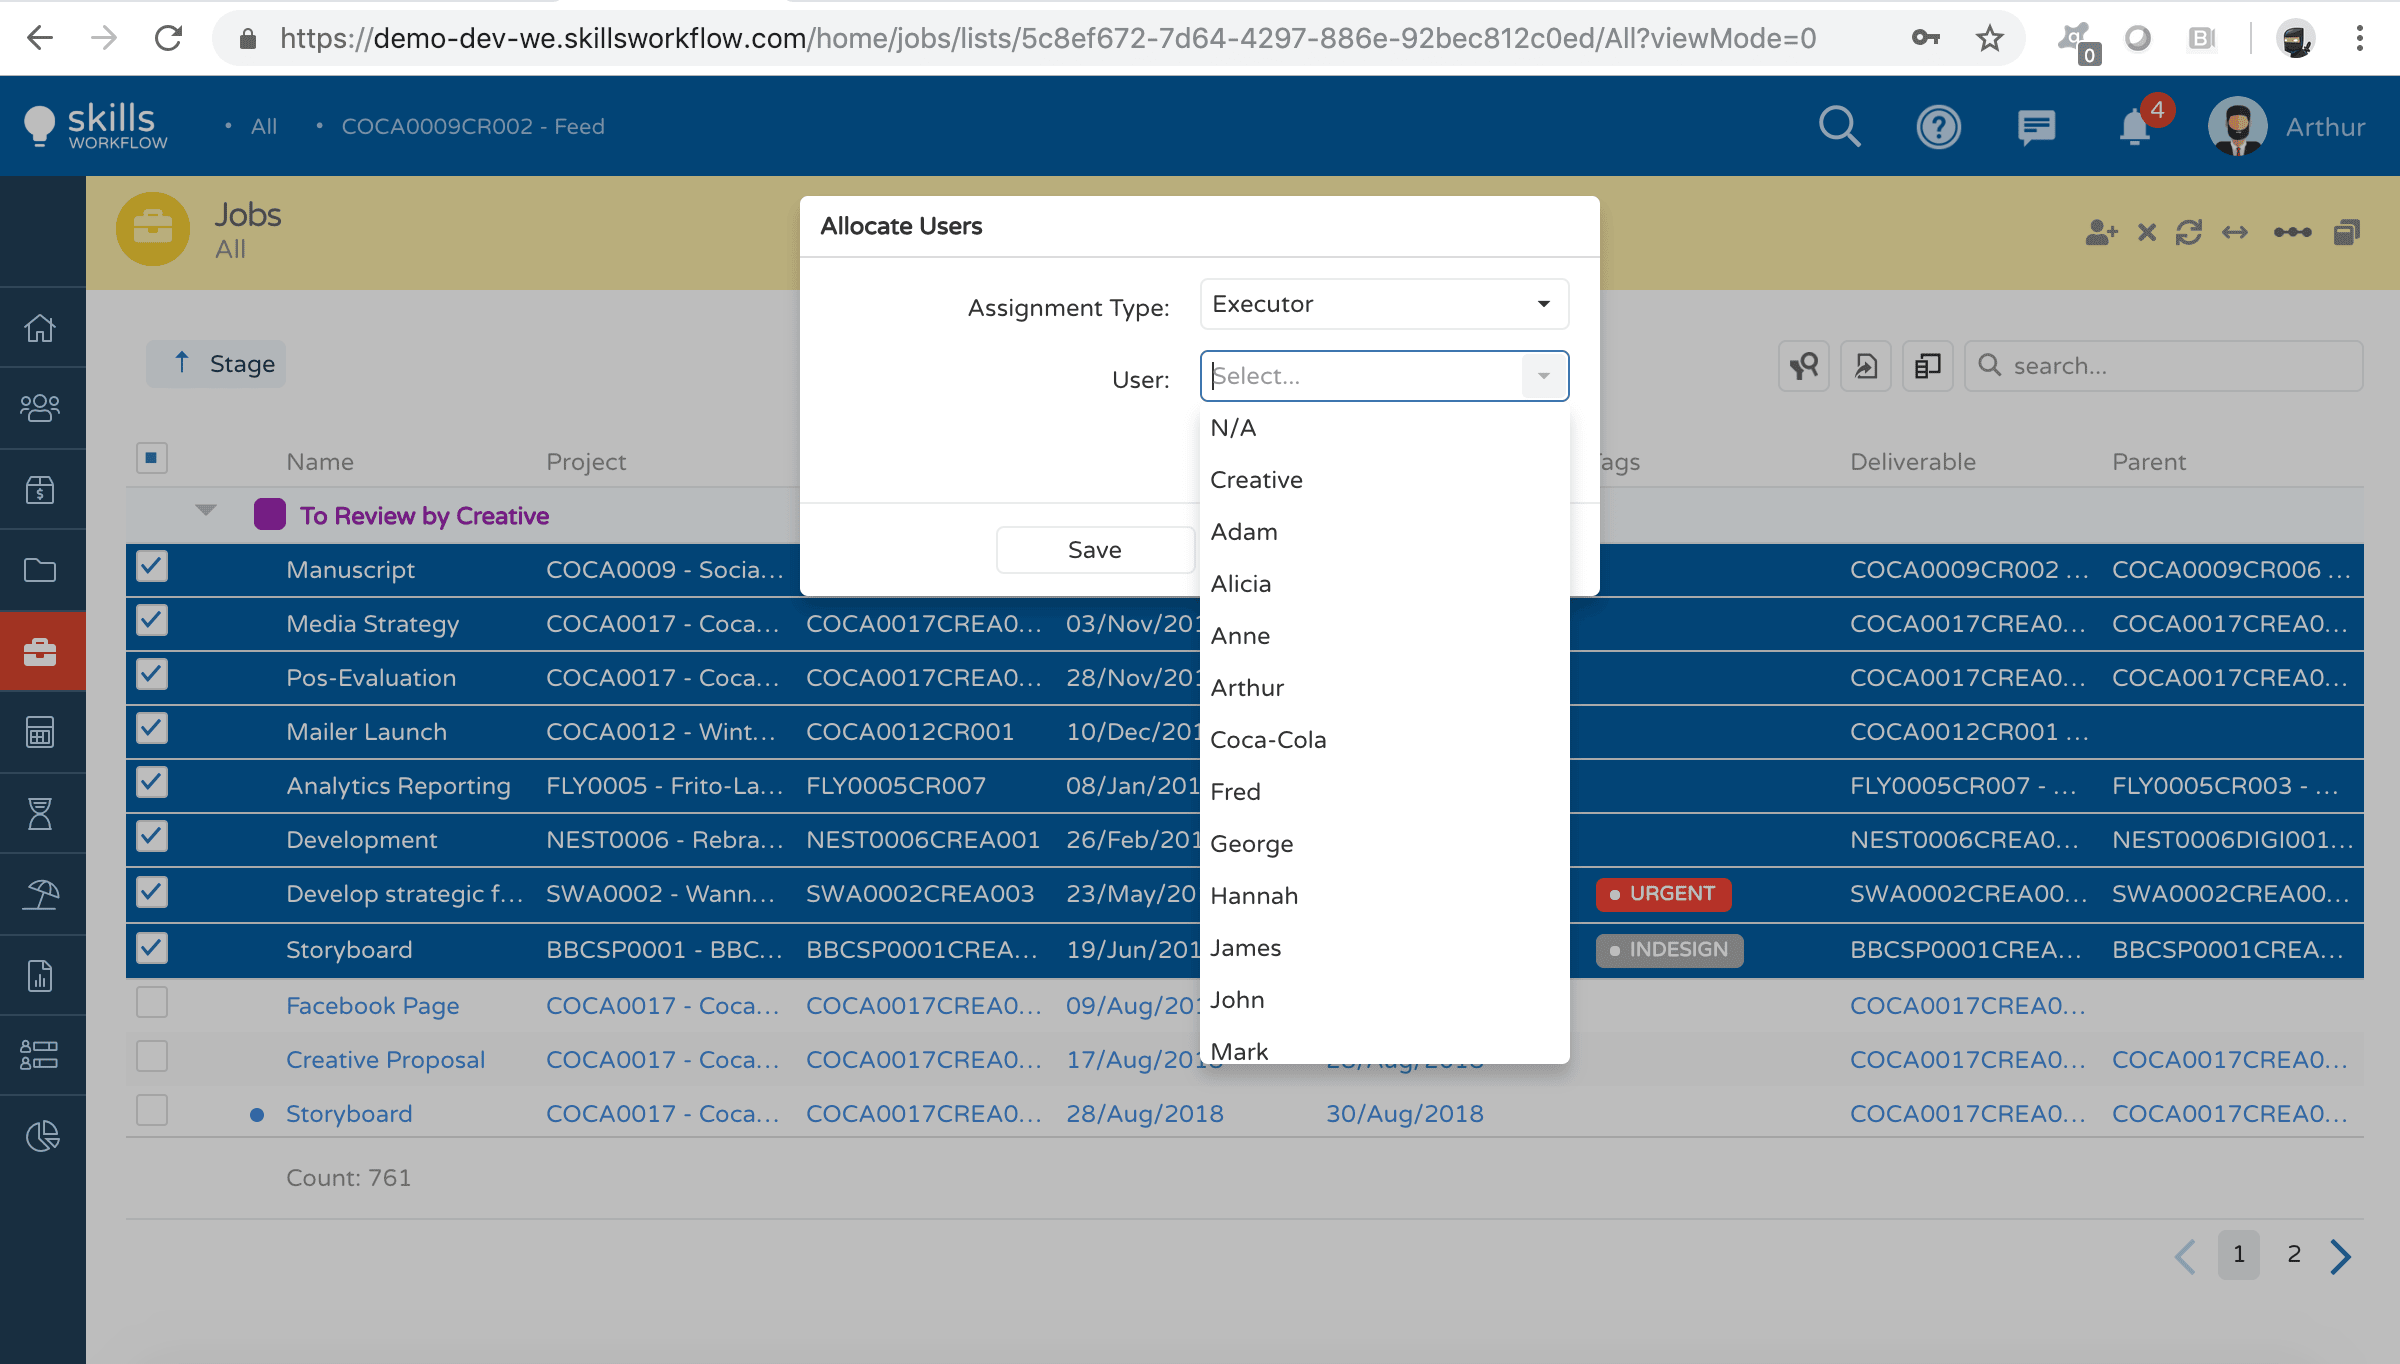The height and width of the screenshot is (1364, 2400).
Task: Choose Alicia in the user dropdown
Action: click(x=1241, y=584)
